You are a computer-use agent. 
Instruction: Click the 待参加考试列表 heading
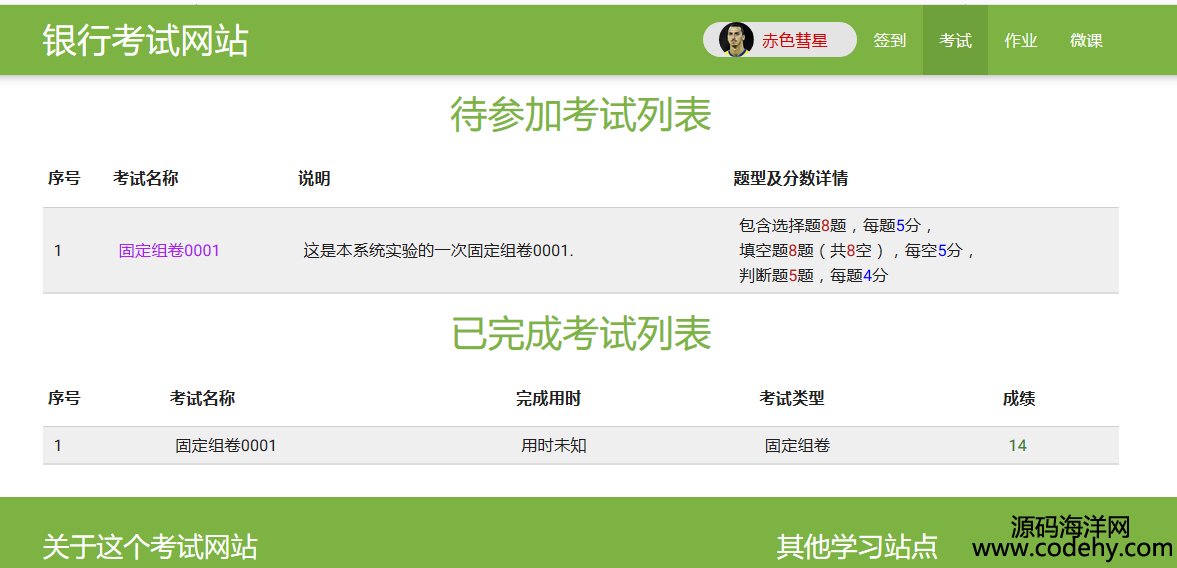point(580,116)
